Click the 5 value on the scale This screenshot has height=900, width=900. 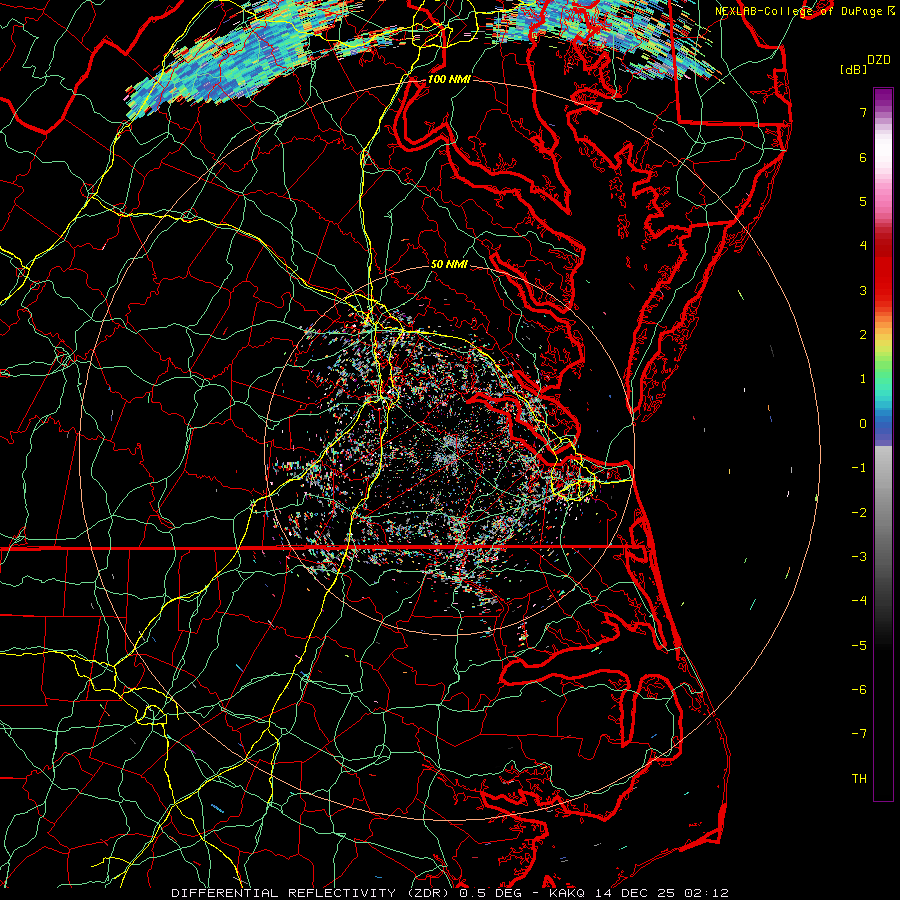[863, 201]
